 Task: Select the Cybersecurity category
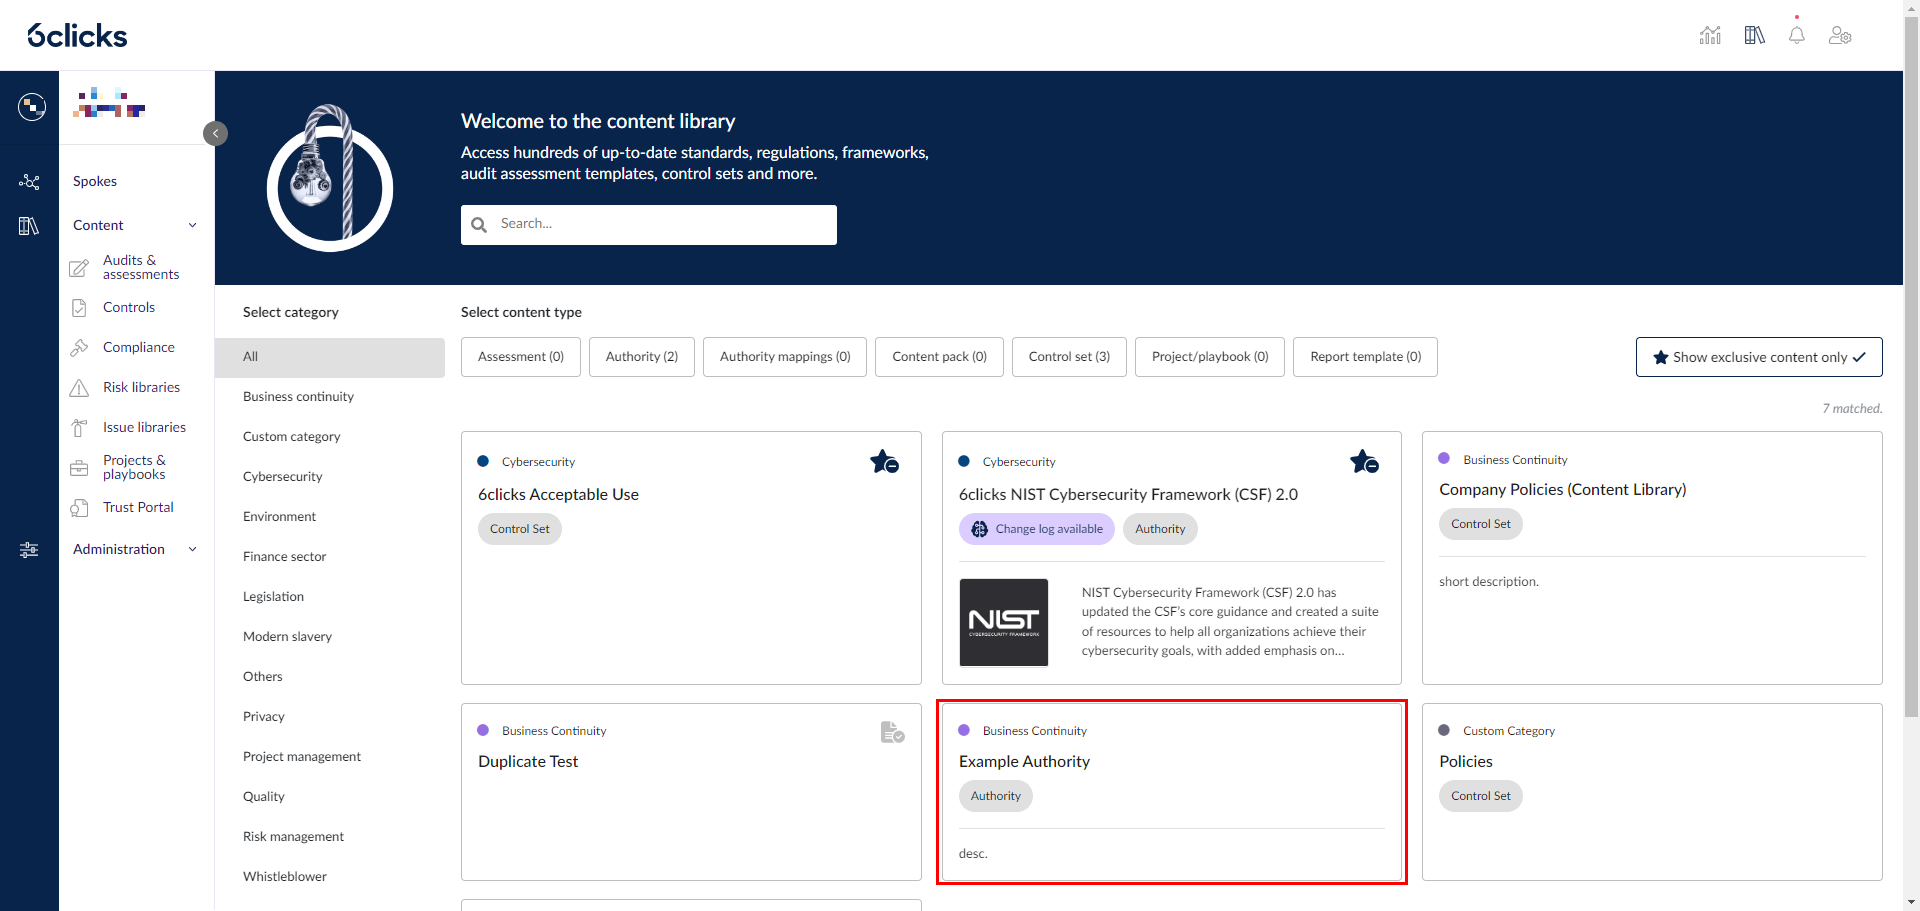click(282, 477)
